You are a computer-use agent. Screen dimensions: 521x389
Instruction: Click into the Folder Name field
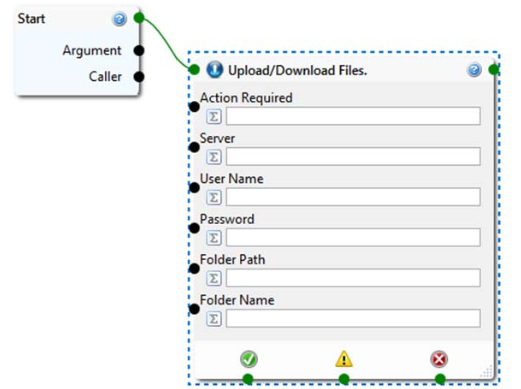tap(353, 318)
